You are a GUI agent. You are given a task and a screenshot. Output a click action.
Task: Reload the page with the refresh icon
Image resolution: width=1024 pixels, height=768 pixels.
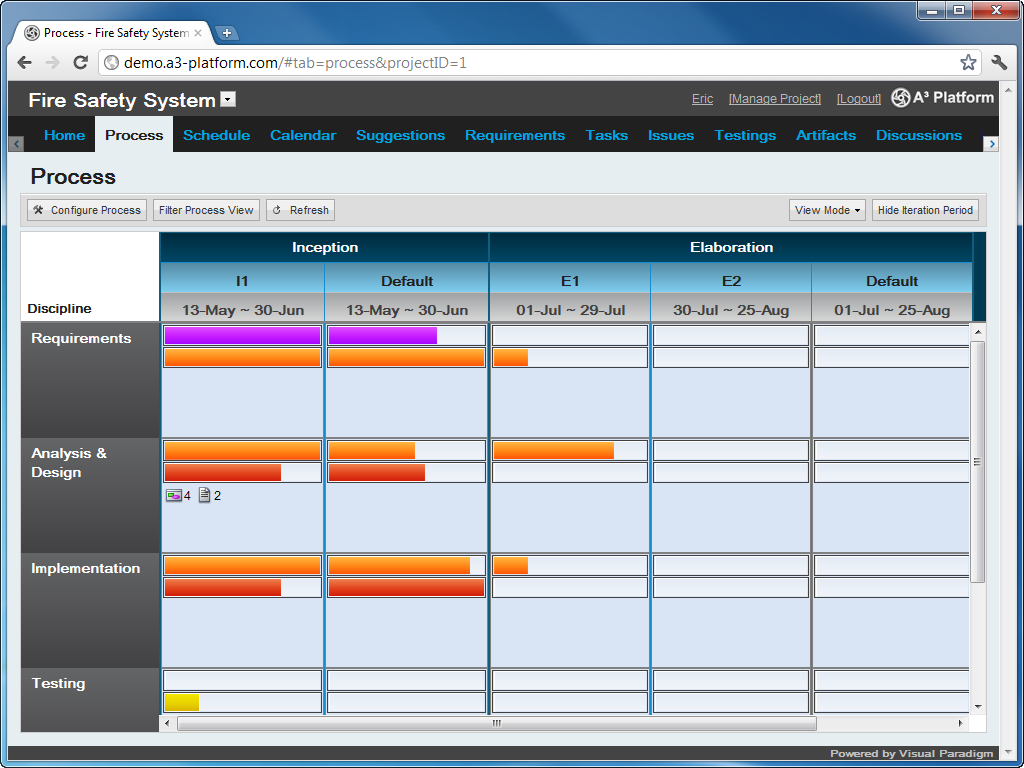pos(80,63)
